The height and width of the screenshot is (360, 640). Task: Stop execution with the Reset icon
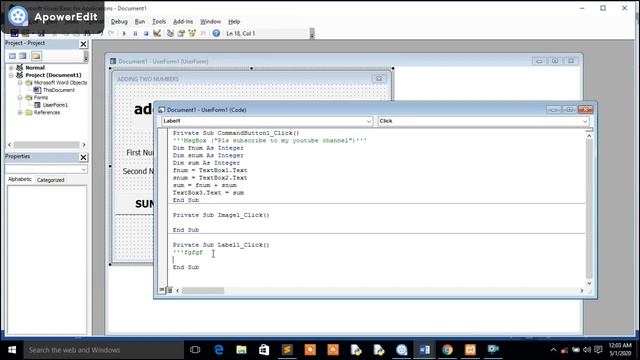[146, 33]
